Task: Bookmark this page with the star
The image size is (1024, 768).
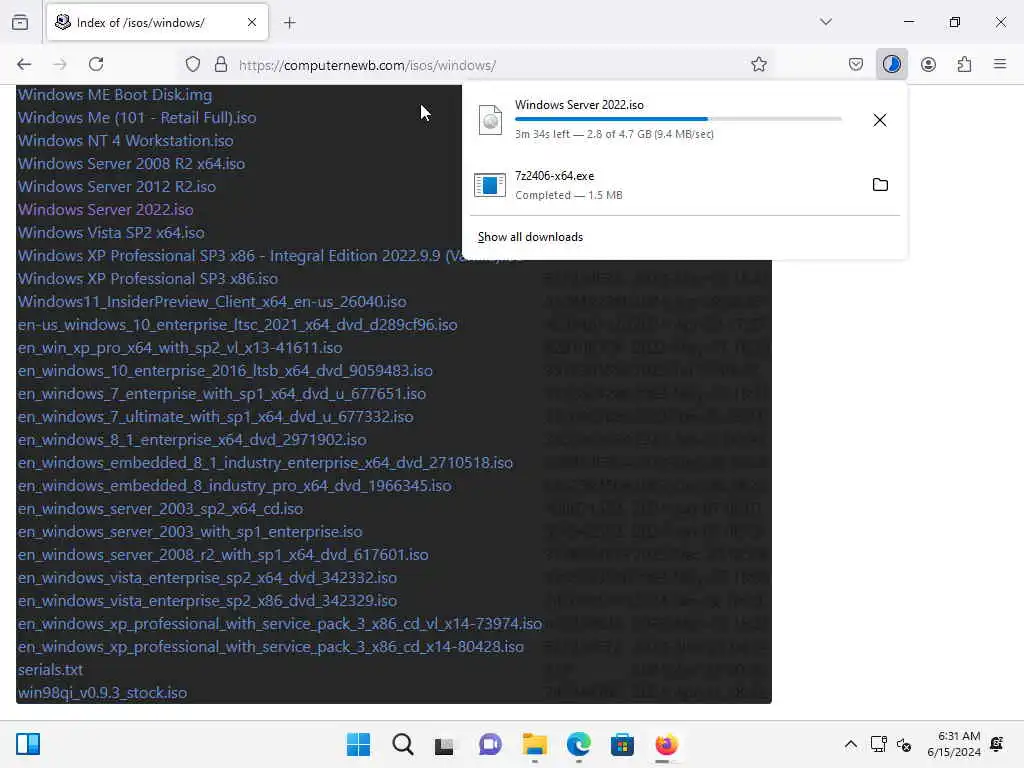Action: tap(759, 64)
